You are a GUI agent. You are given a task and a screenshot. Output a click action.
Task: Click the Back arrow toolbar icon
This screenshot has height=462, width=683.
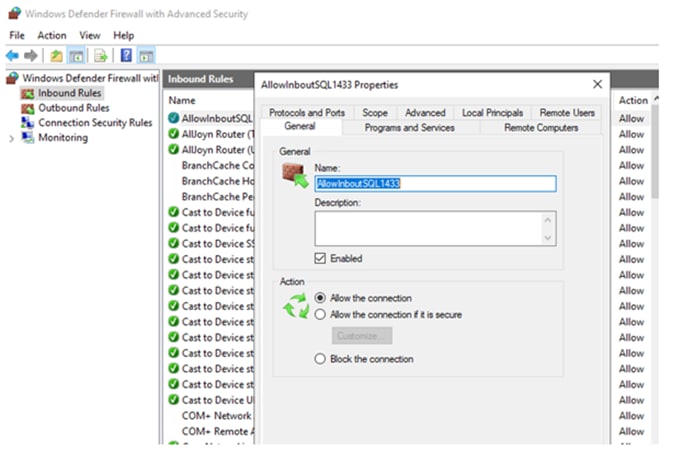click(12, 56)
